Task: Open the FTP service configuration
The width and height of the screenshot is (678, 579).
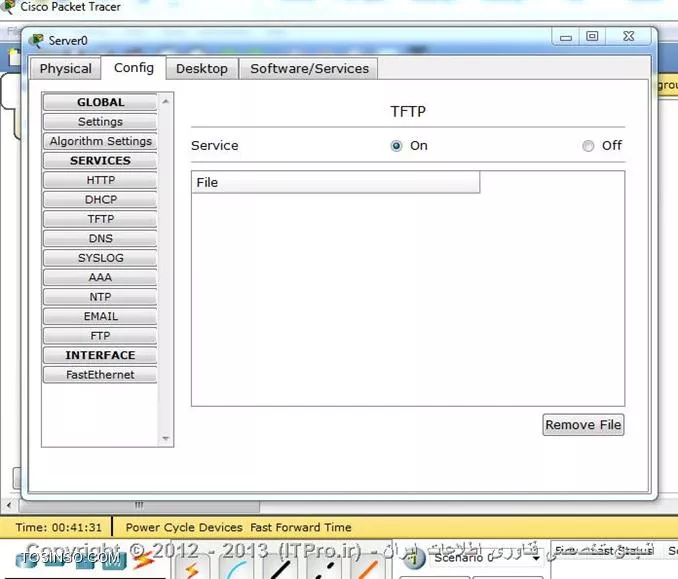Action: 100,336
